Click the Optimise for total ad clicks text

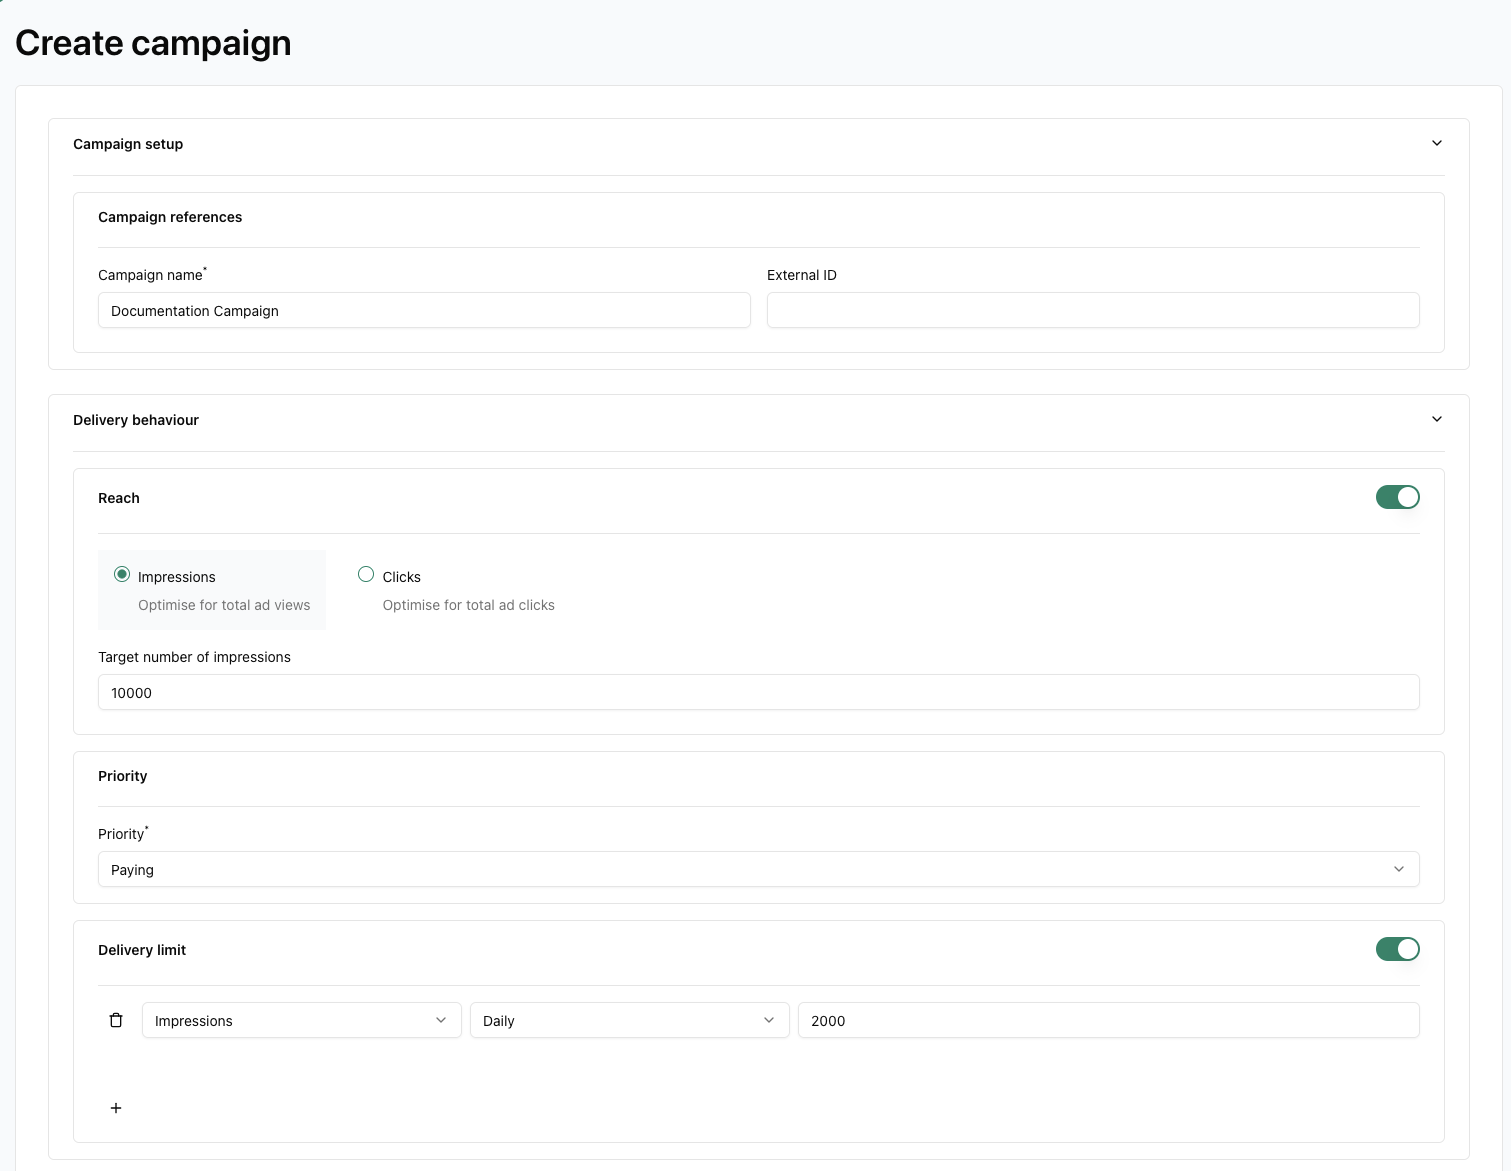[468, 605]
